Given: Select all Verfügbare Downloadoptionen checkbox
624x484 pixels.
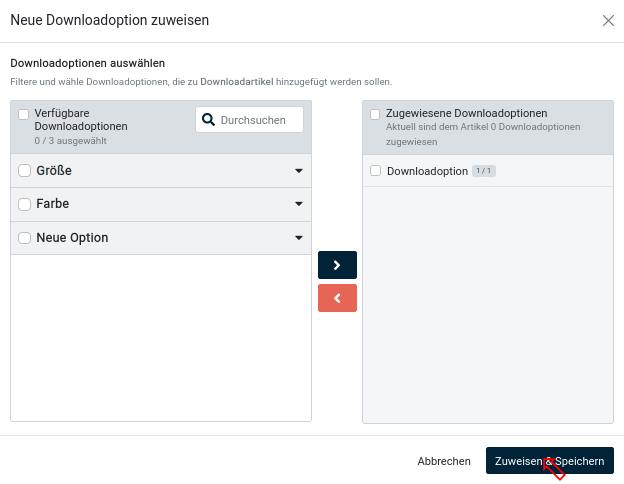Looking at the screenshot, I should pos(24,114).
